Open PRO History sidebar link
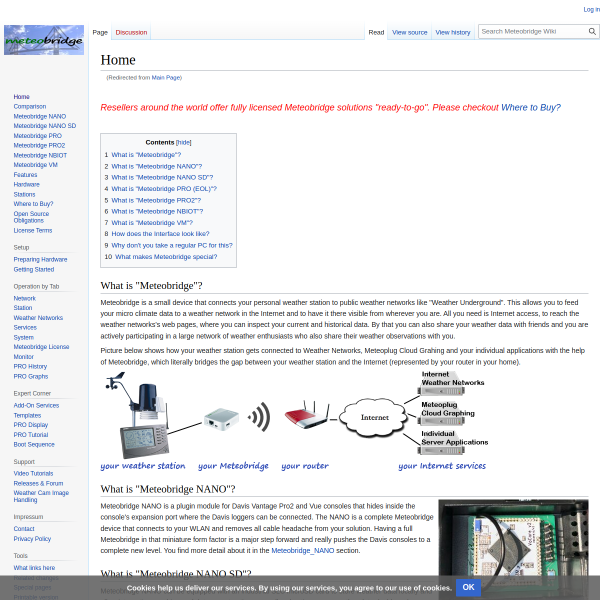The image size is (600, 600). (x=30, y=367)
